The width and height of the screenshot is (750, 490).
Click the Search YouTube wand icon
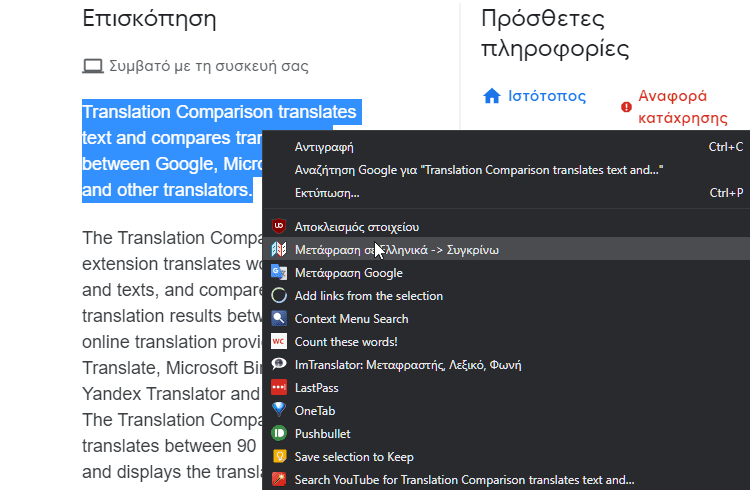(x=279, y=479)
